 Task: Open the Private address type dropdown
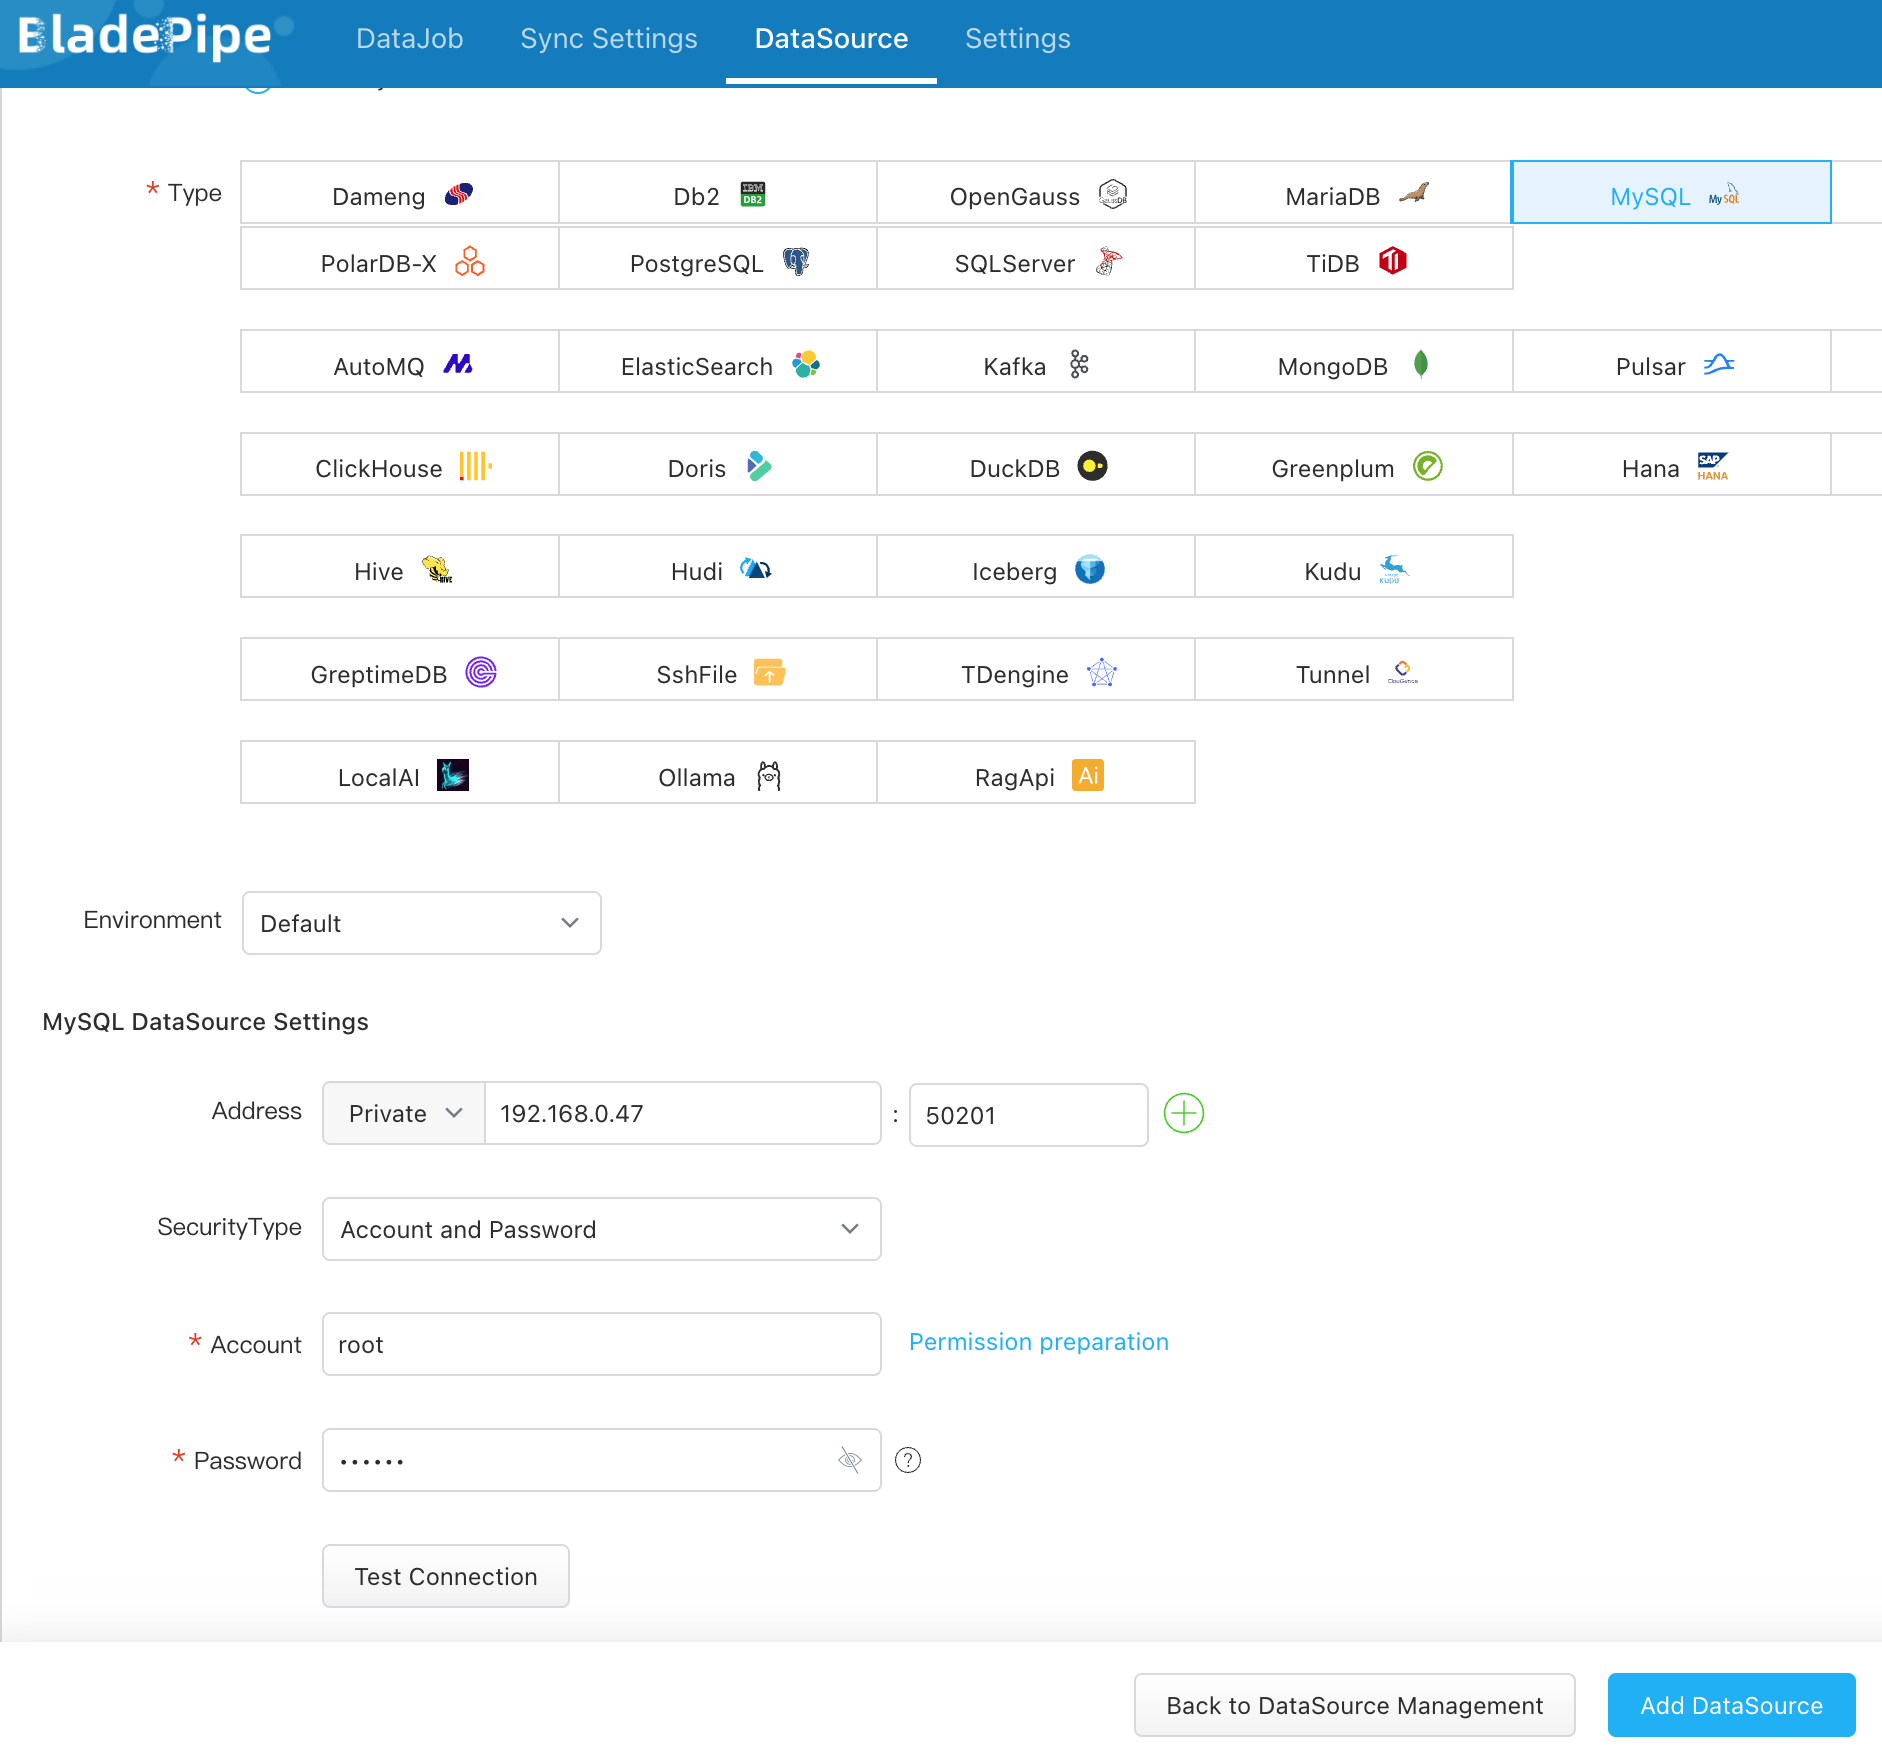point(402,1113)
